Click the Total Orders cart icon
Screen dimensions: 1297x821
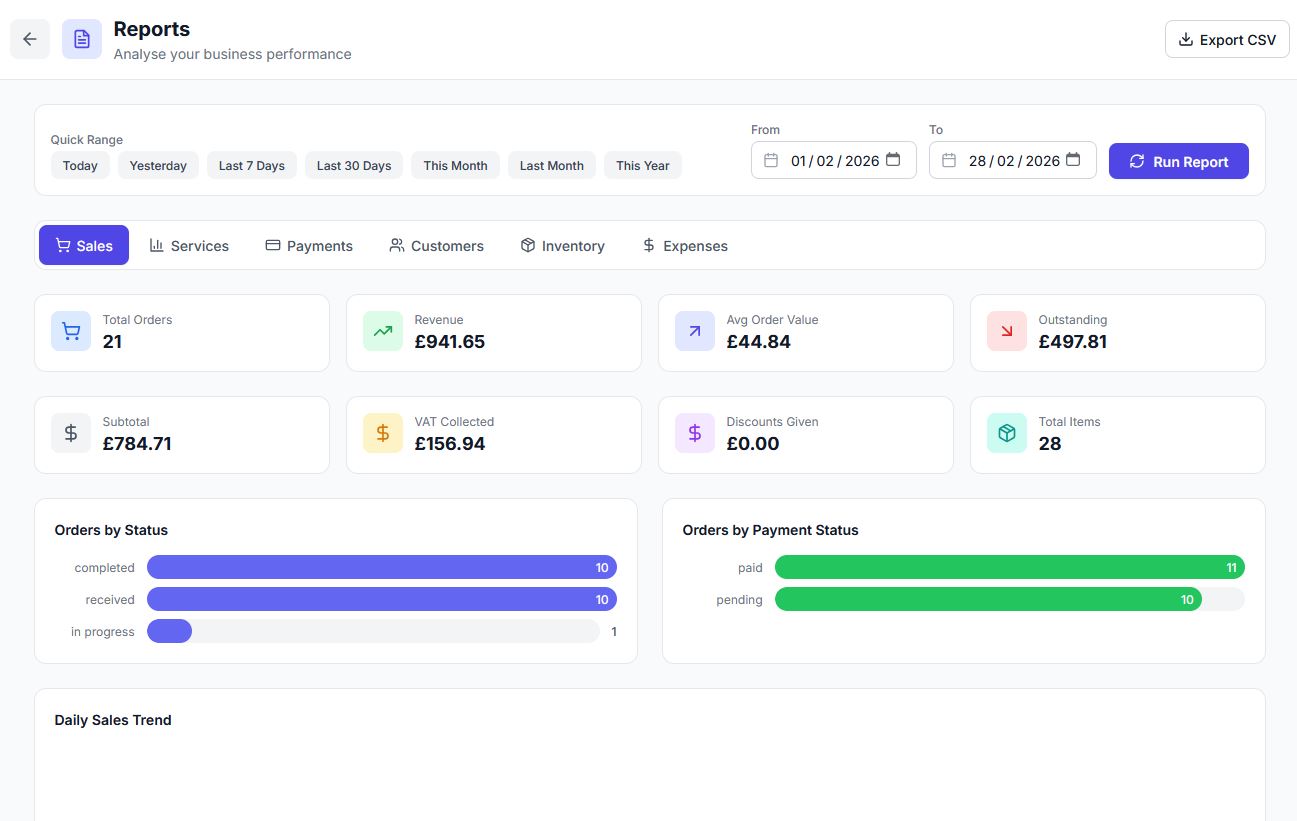[71, 331]
